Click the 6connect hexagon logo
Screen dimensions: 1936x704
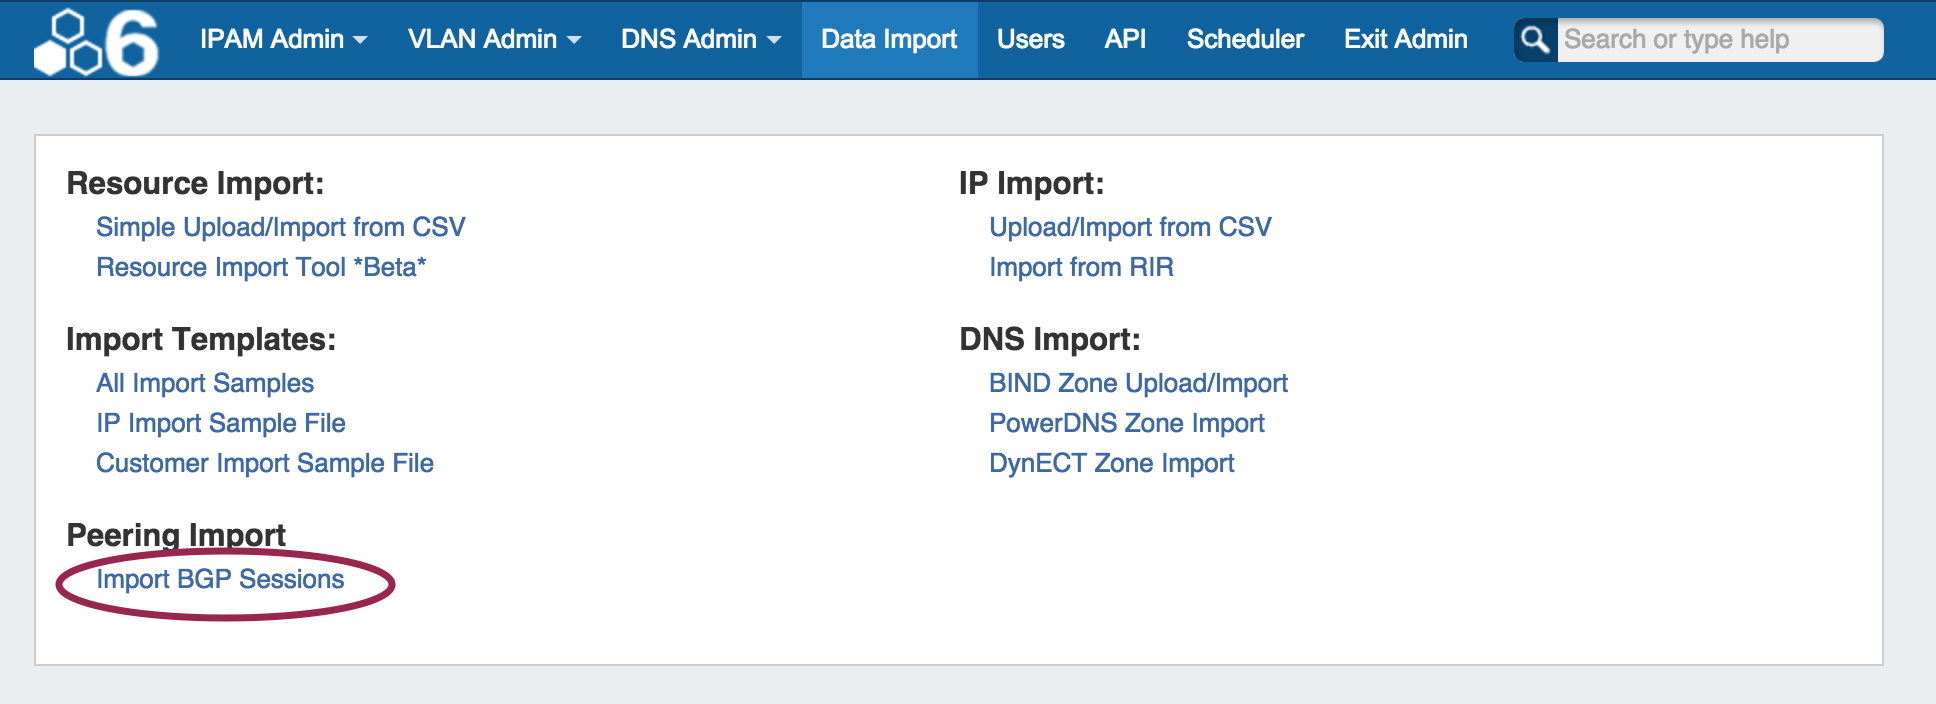pyautogui.click(x=96, y=42)
